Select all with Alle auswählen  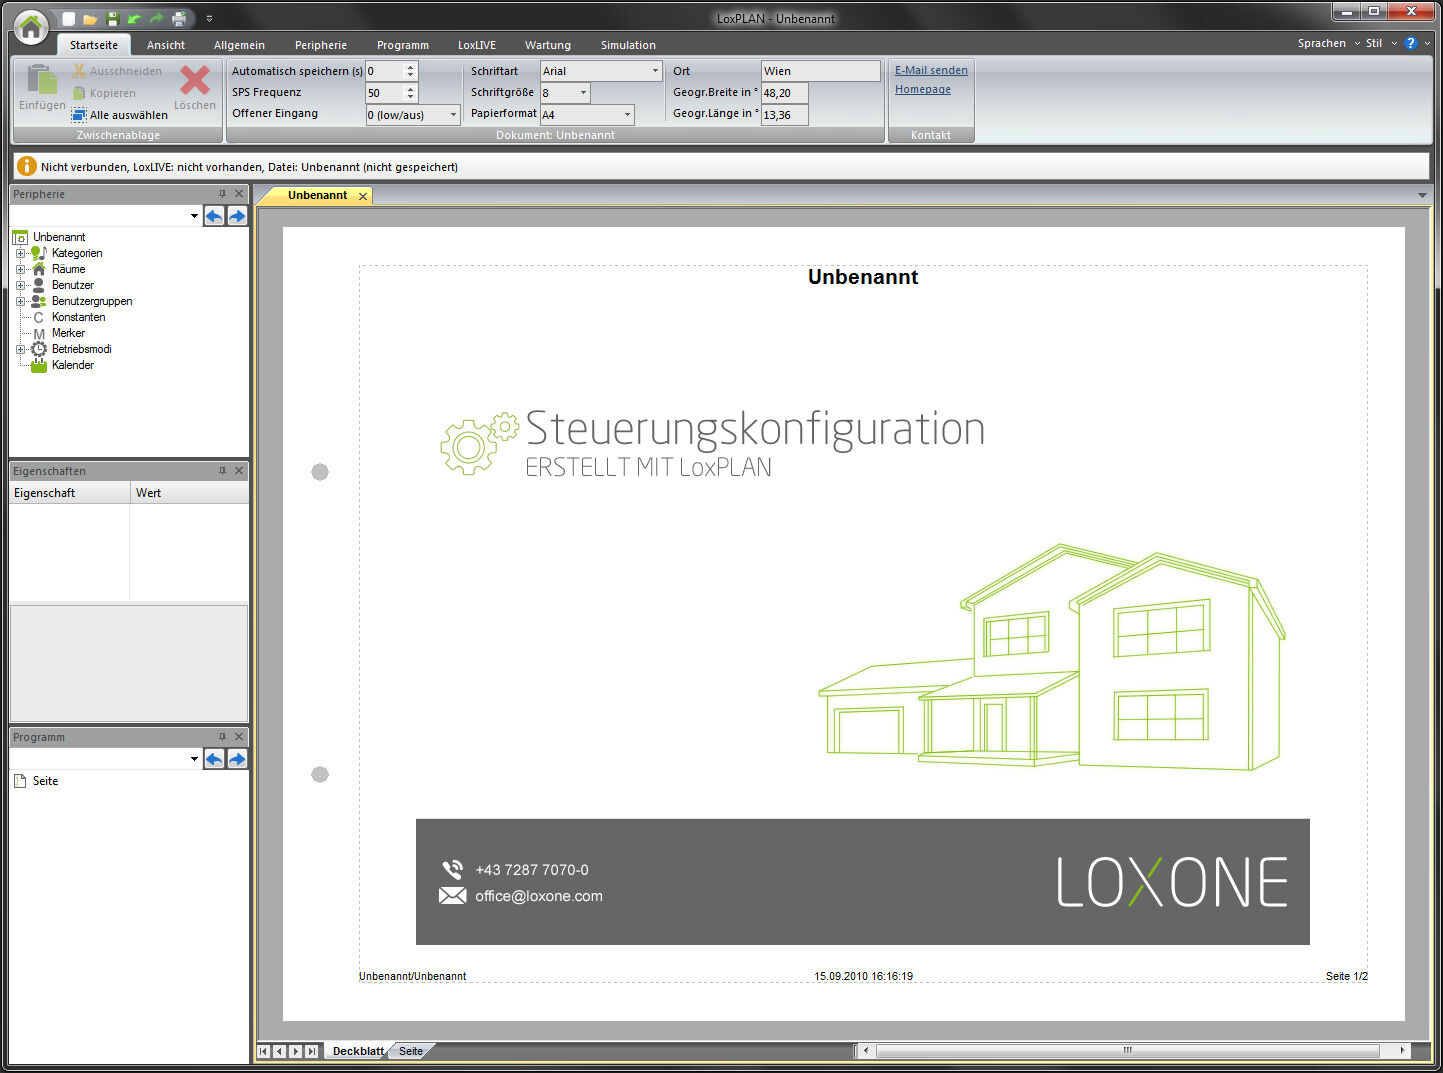tap(119, 115)
